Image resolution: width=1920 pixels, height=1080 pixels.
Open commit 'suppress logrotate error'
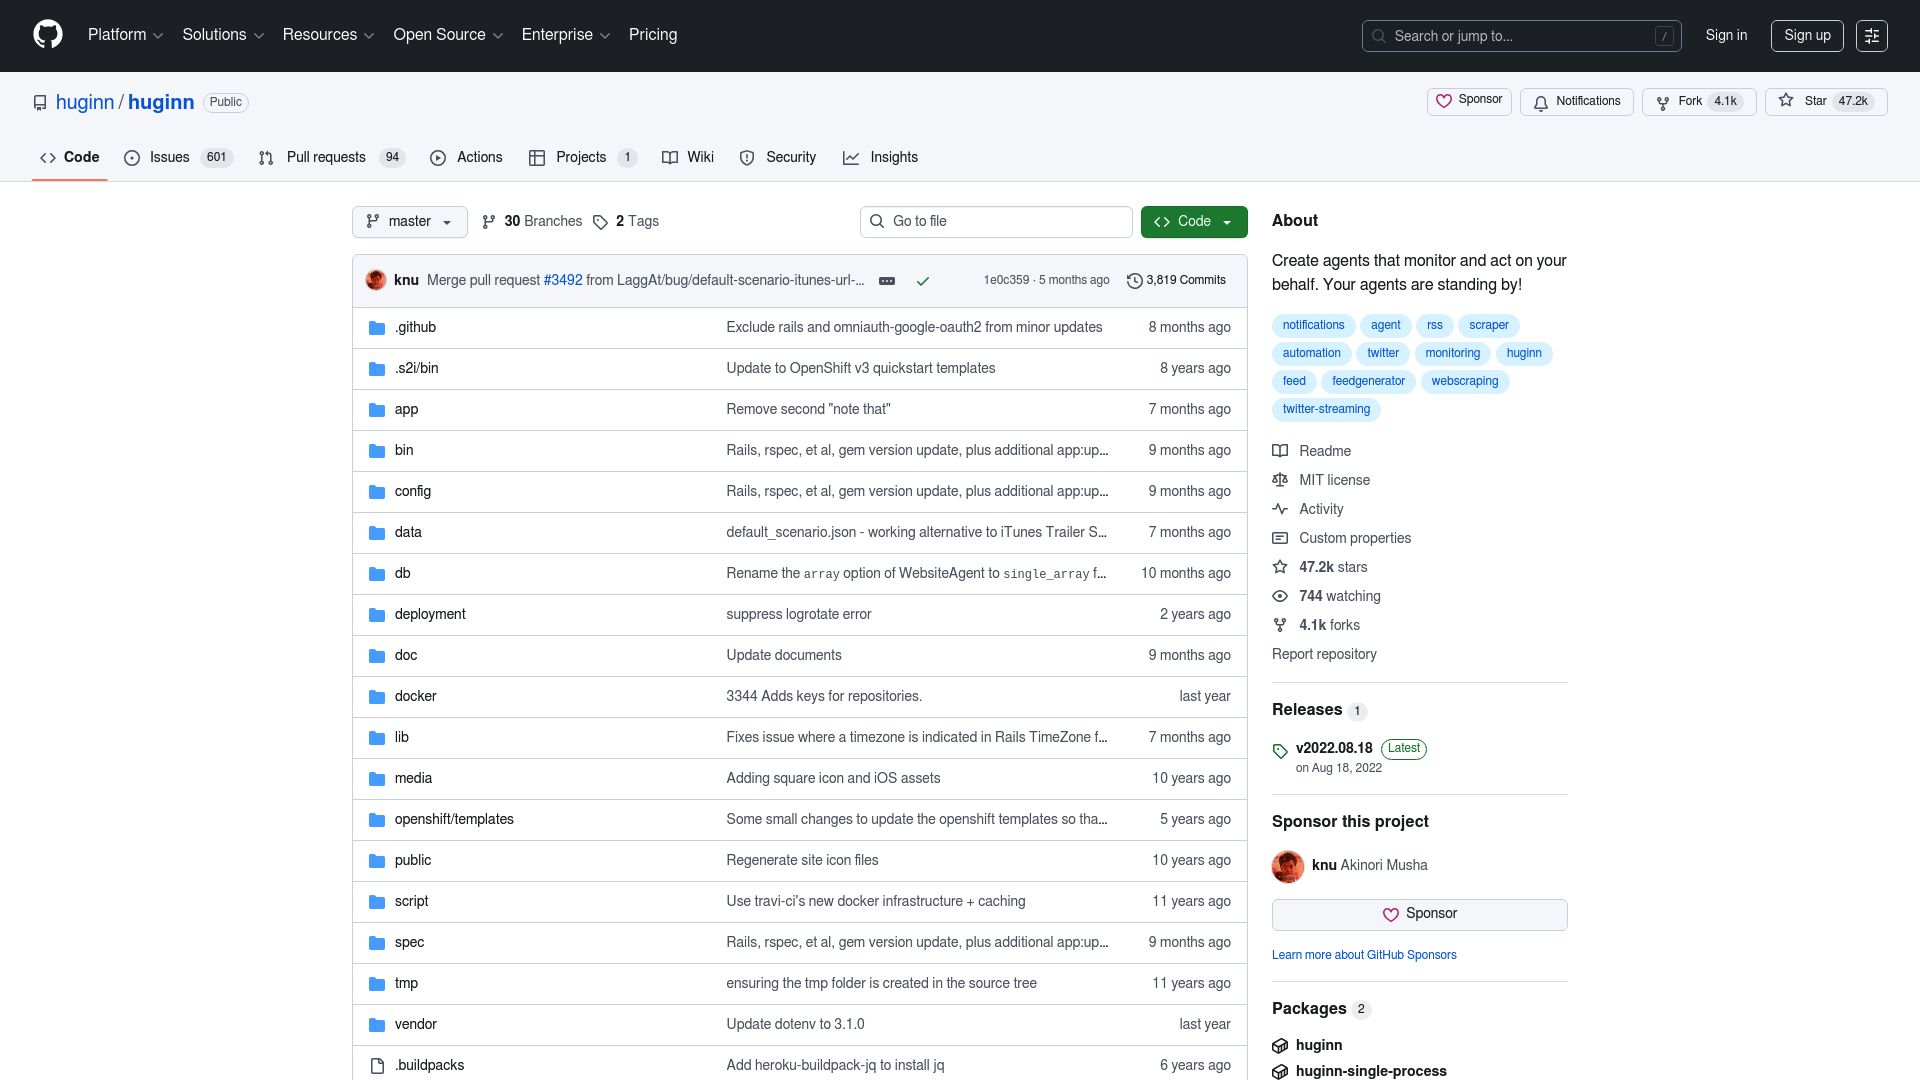(x=798, y=615)
